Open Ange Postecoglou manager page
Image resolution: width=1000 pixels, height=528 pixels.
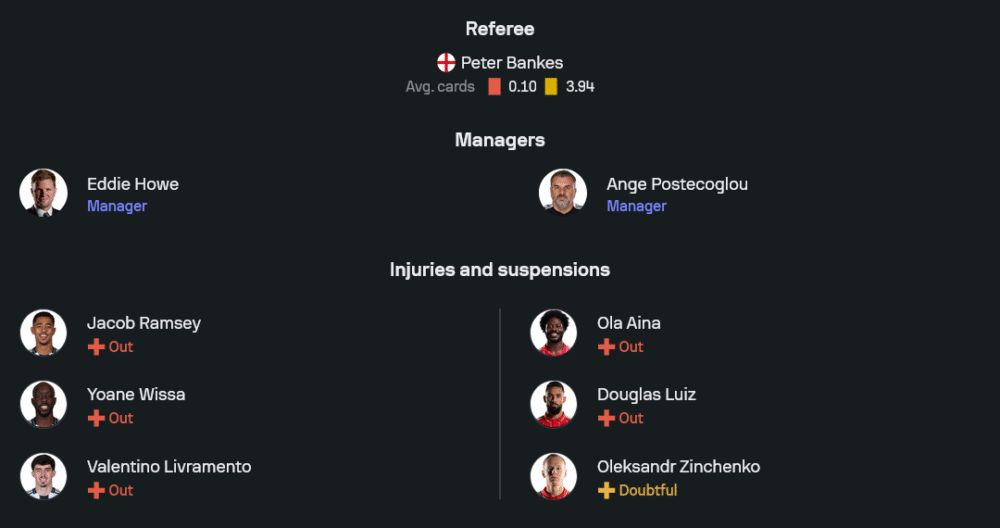click(677, 184)
